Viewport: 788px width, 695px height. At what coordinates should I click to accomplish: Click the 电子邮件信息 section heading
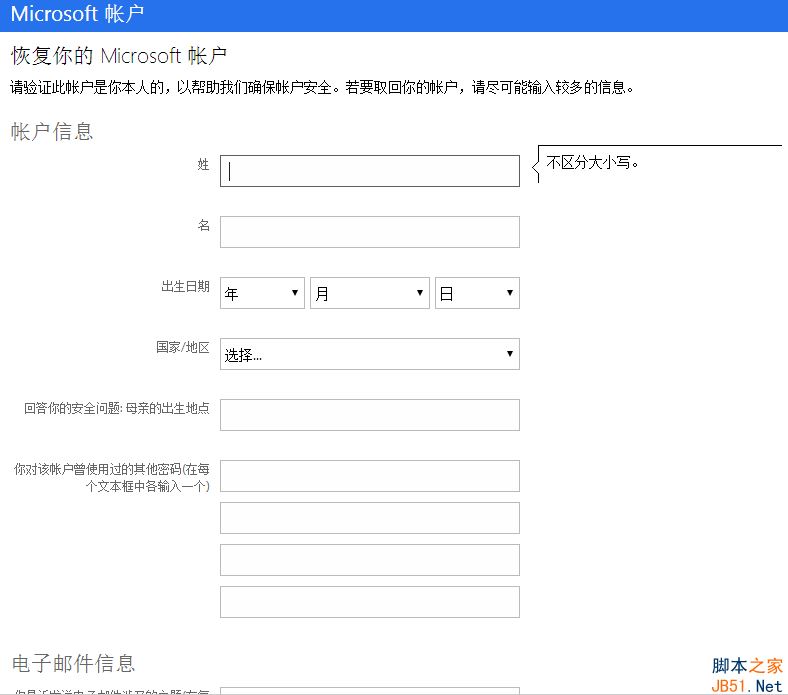[x=73, y=664]
